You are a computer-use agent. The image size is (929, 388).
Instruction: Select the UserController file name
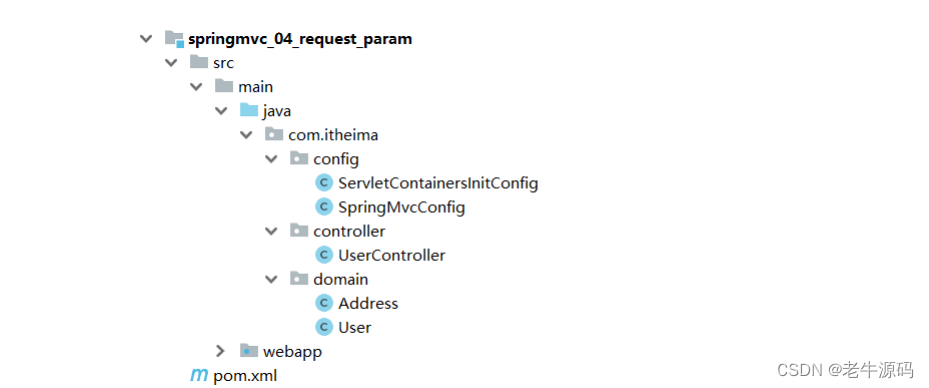pyautogui.click(x=392, y=255)
